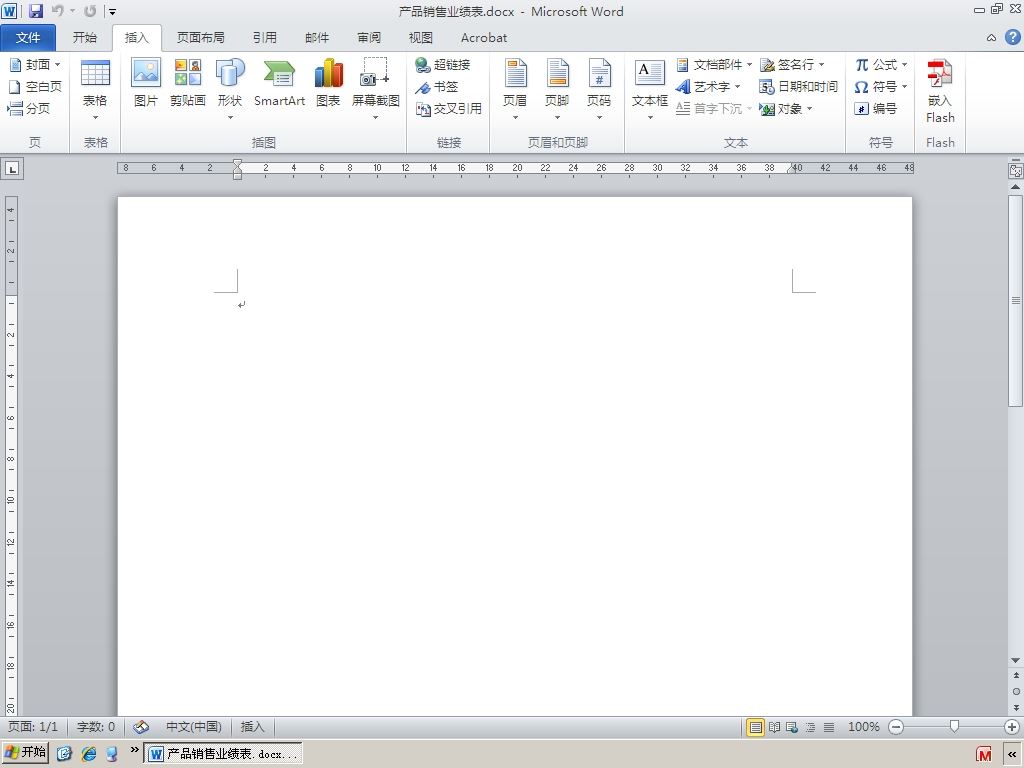Click 中文(中国) language indicator
This screenshot has height=768, width=1024.
[193, 727]
